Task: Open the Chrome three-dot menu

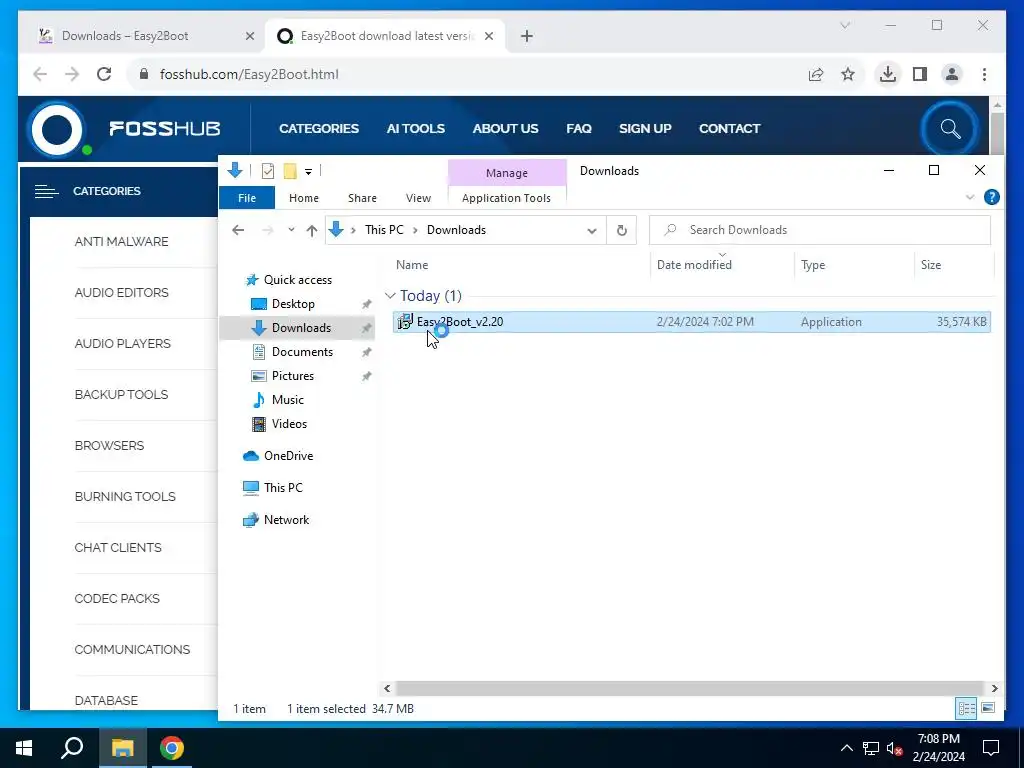Action: point(984,74)
